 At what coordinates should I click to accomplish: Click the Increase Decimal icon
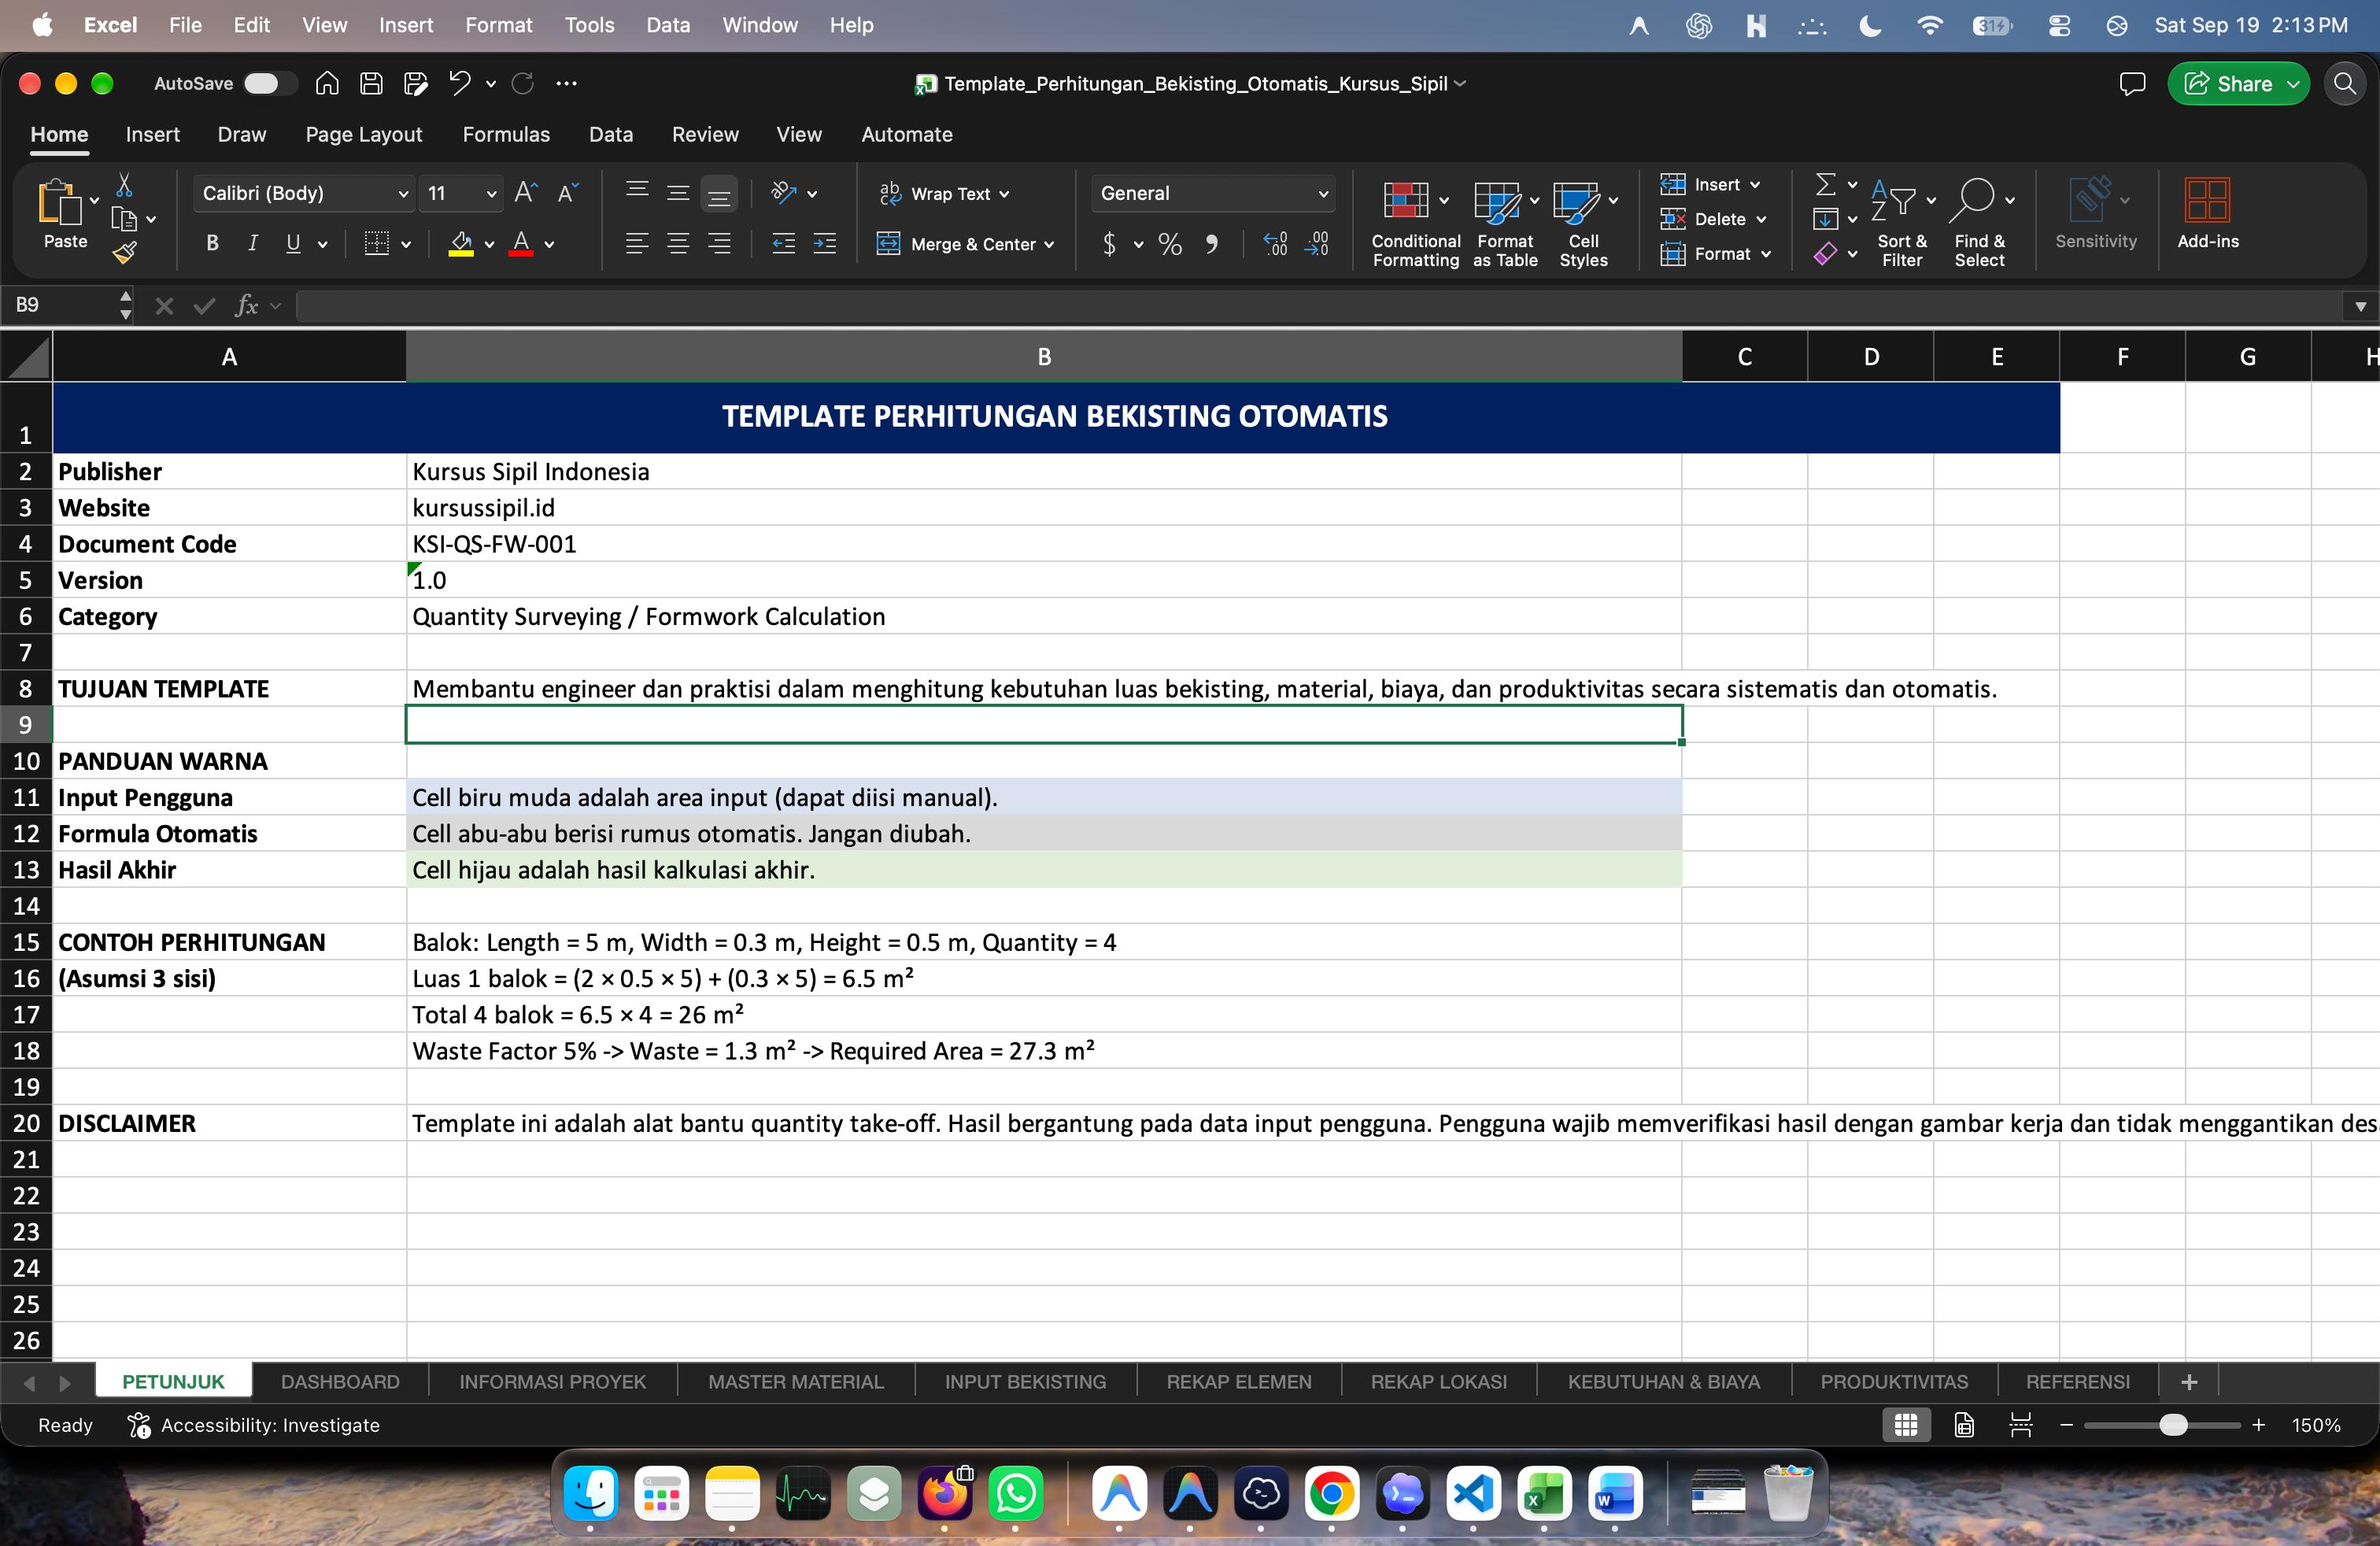pos(1275,244)
